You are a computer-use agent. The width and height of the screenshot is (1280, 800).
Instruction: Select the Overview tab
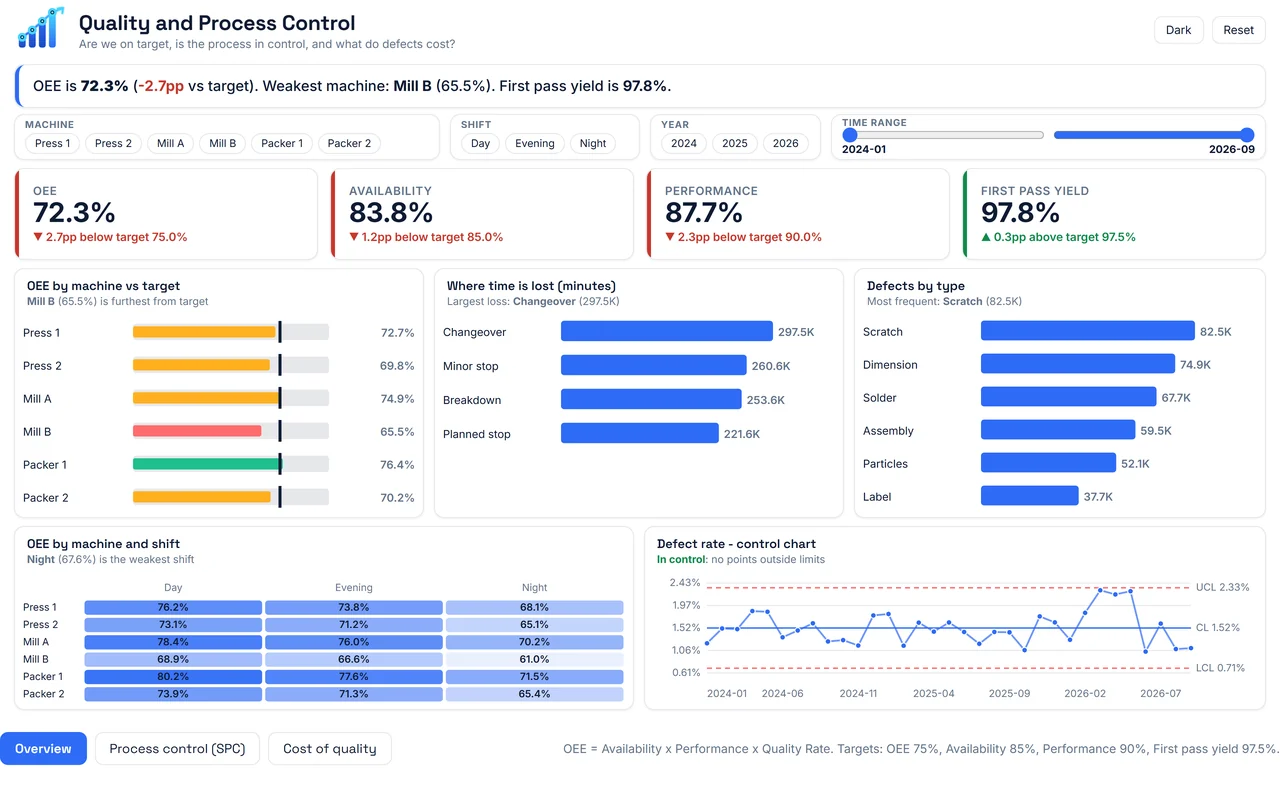(43, 749)
